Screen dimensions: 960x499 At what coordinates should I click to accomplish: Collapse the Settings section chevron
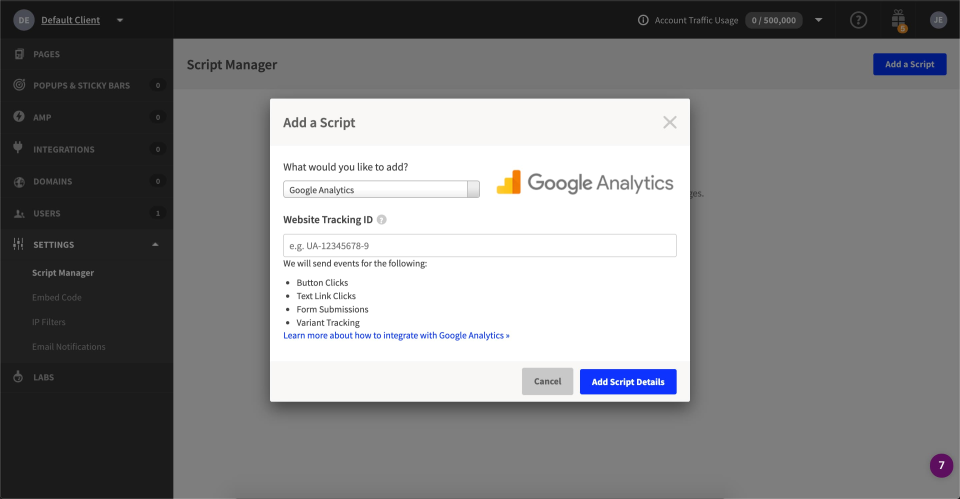point(155,244)
